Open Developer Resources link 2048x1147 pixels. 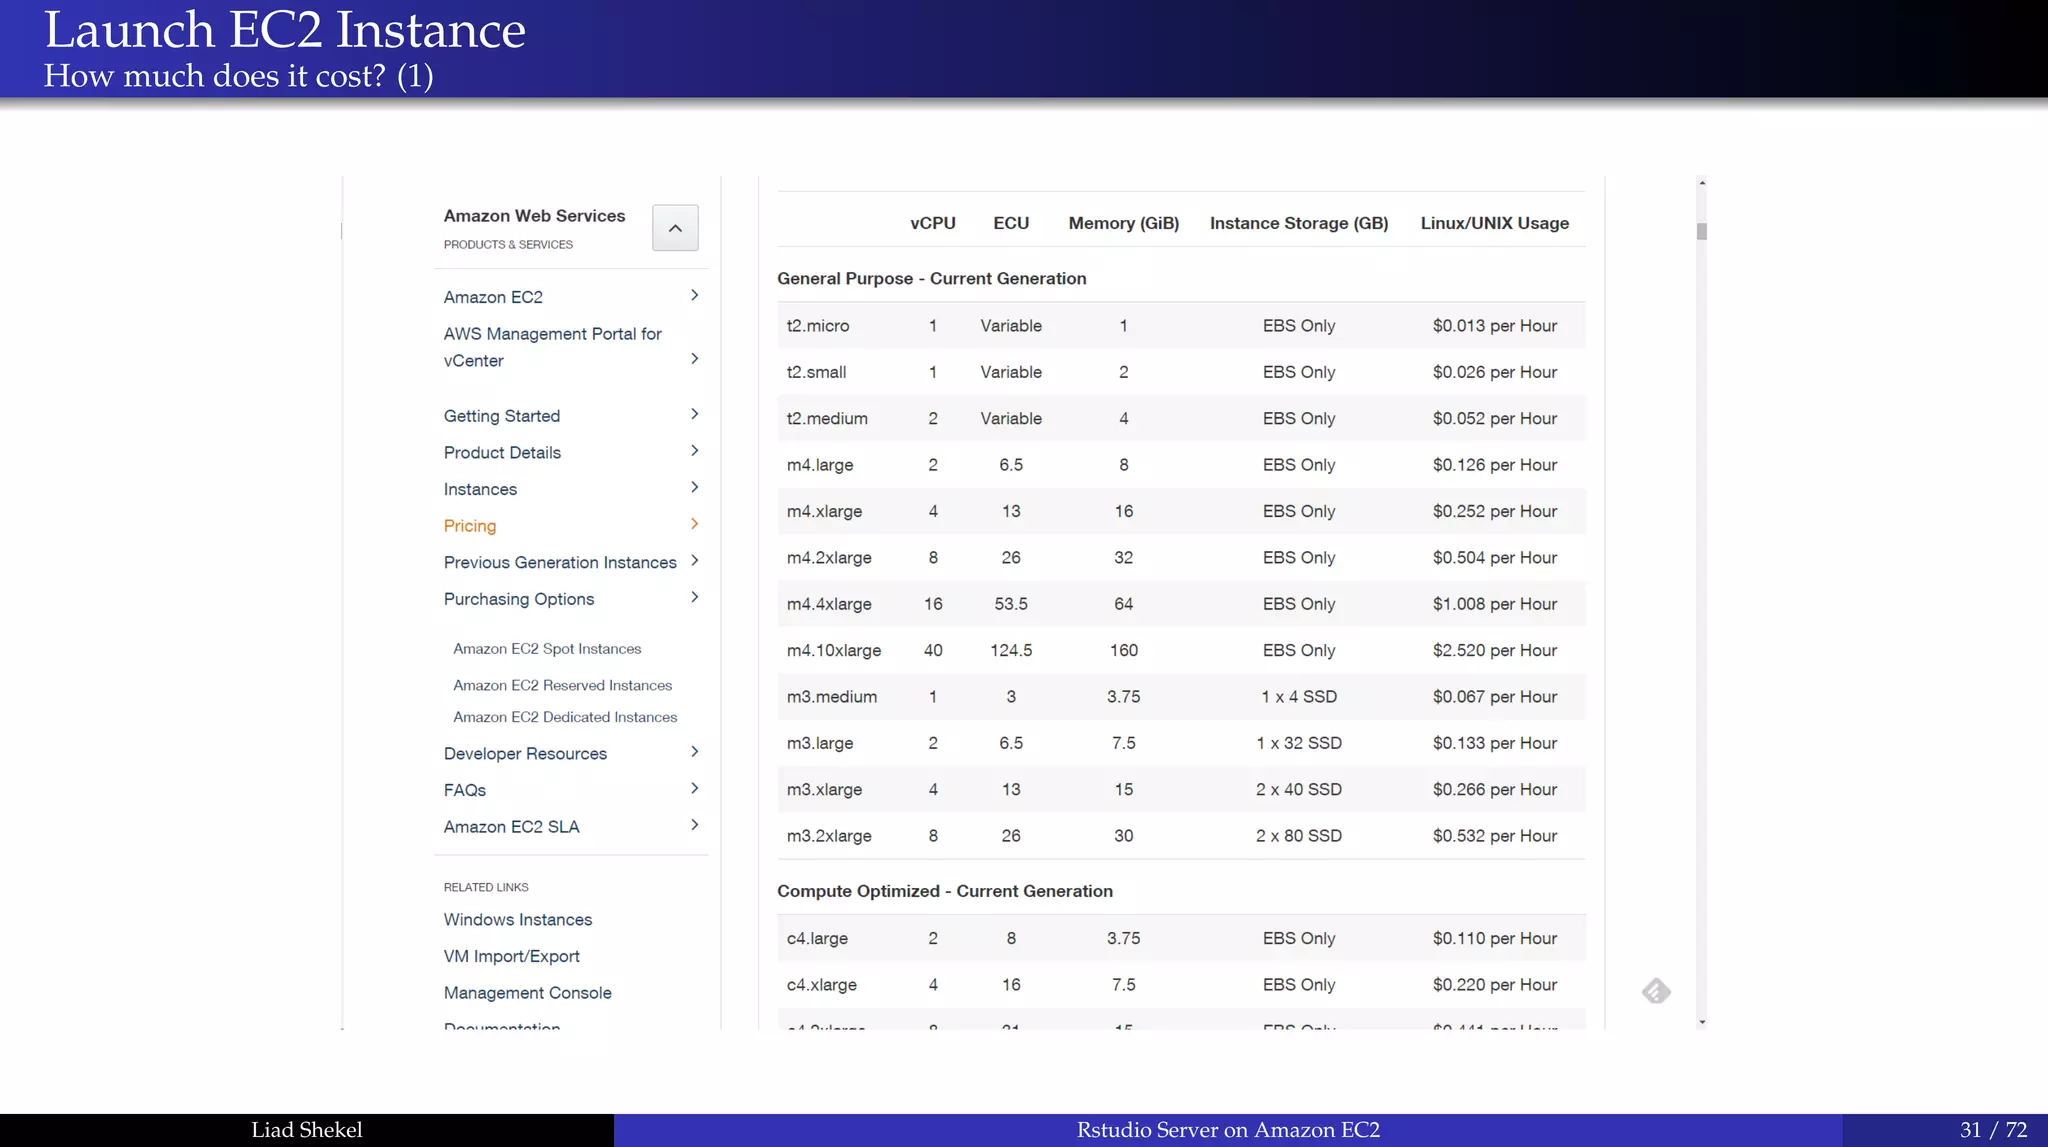click(525, 754)
